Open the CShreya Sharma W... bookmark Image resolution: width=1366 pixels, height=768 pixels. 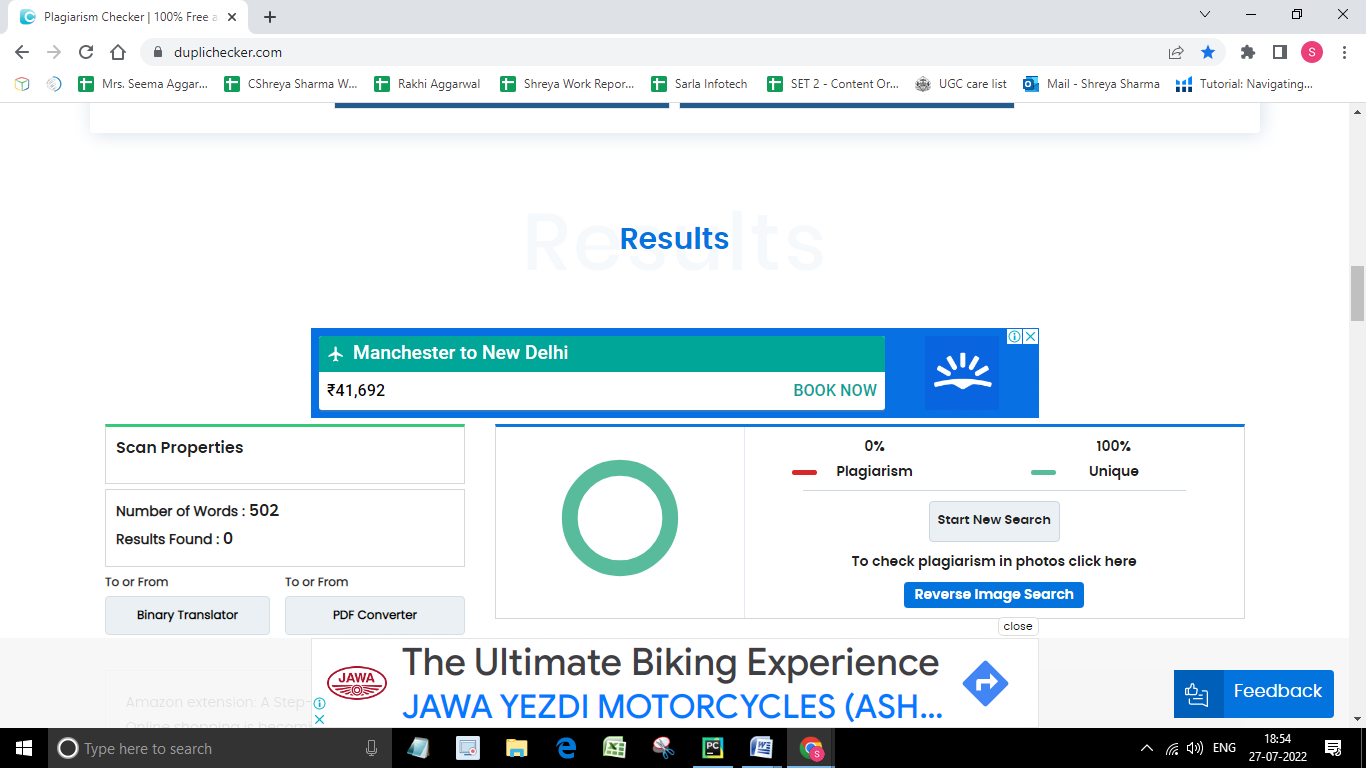[x=291, y=84]
